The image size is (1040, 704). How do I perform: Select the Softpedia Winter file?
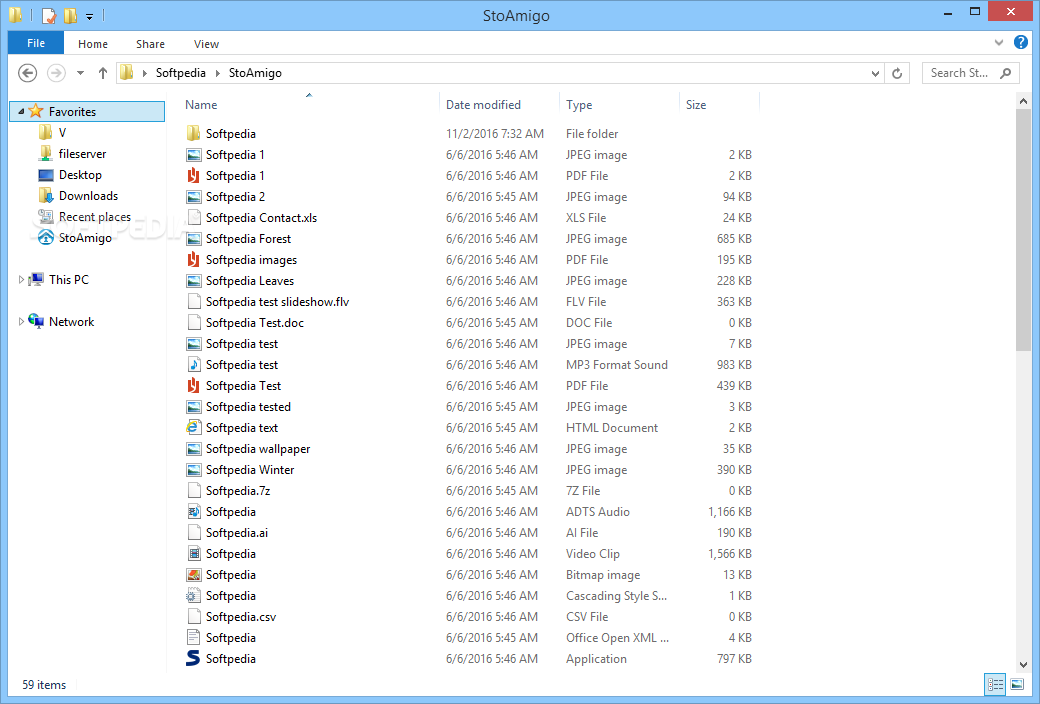point(249,470)
